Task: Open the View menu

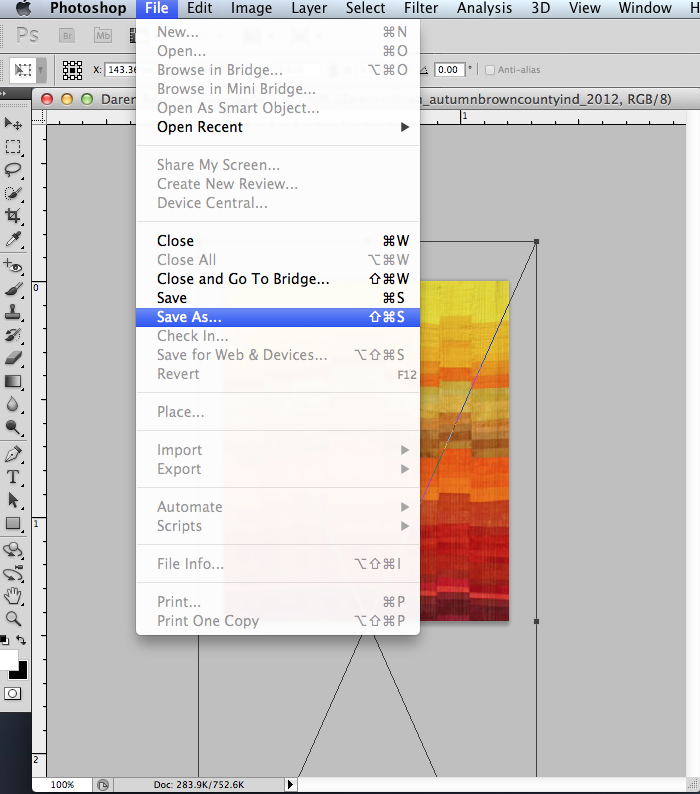Action: (585, 8)
